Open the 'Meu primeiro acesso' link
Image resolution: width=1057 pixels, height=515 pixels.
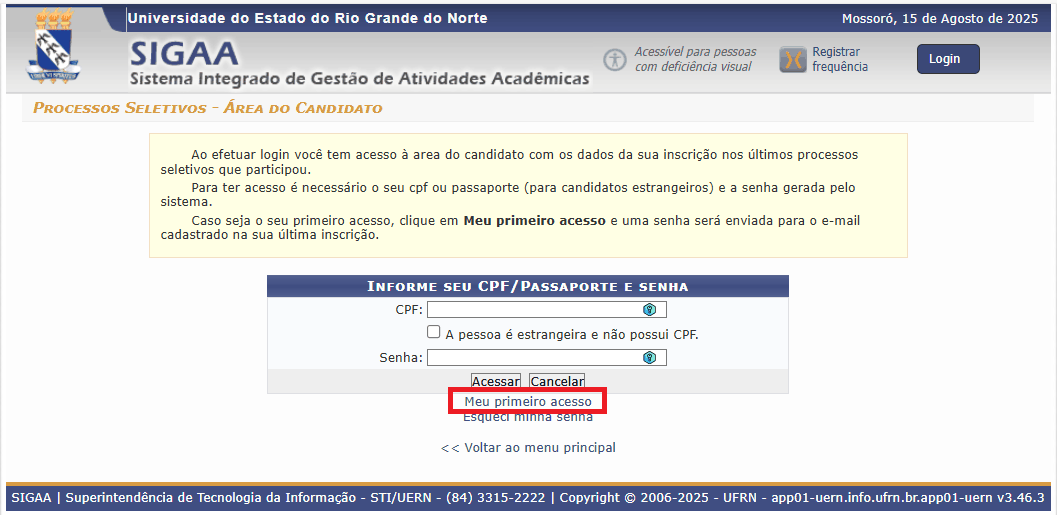[x=528, y=401]
